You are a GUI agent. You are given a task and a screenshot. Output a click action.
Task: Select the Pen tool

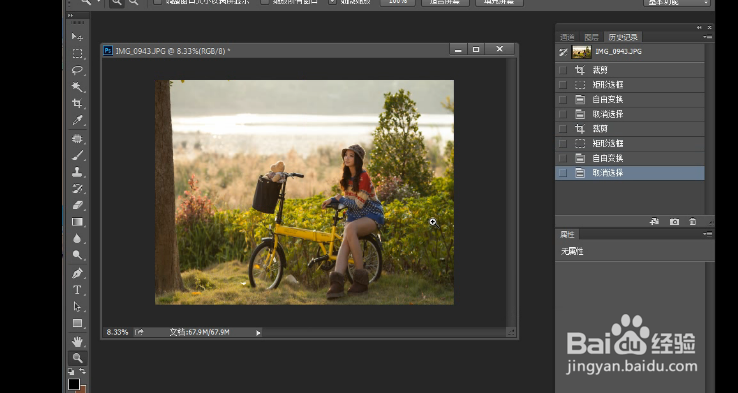[77, 273]
